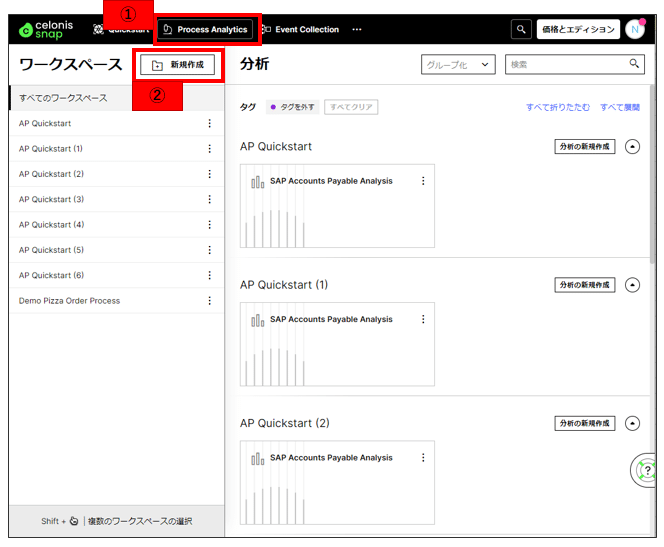Screen dimensions: 664x547
Task: Open the more options ellipsis in top bar
Action: (357, 29)
